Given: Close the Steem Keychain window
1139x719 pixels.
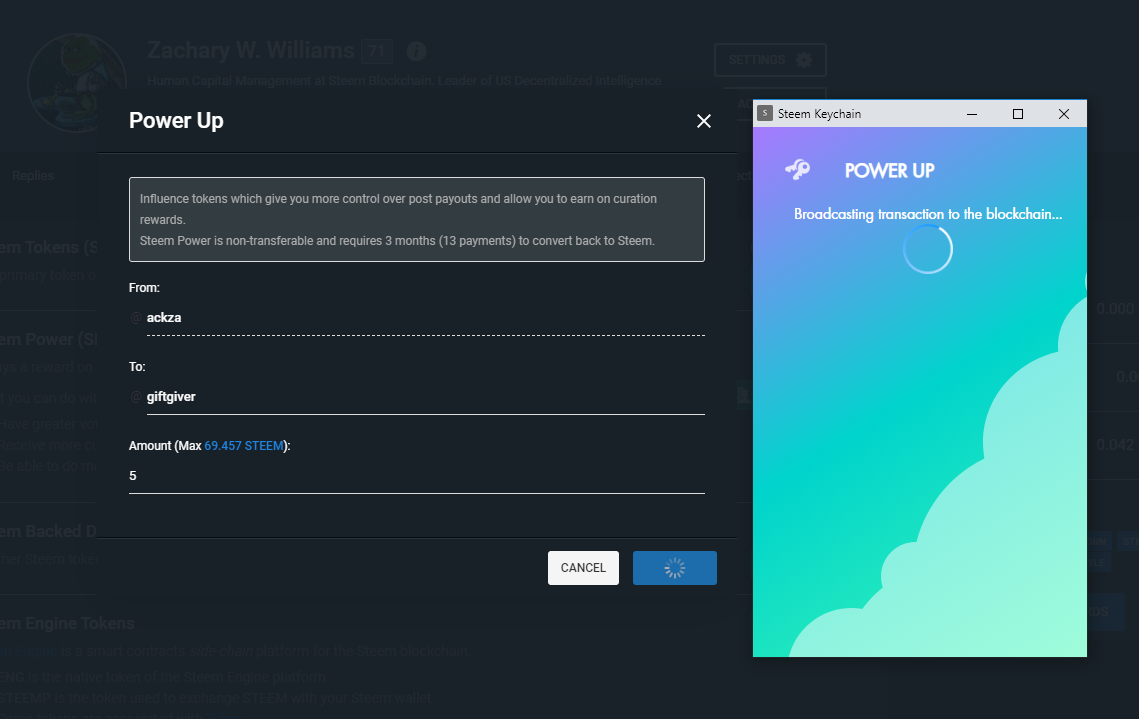Looking at the screenshot, I should coord(1063,114).
